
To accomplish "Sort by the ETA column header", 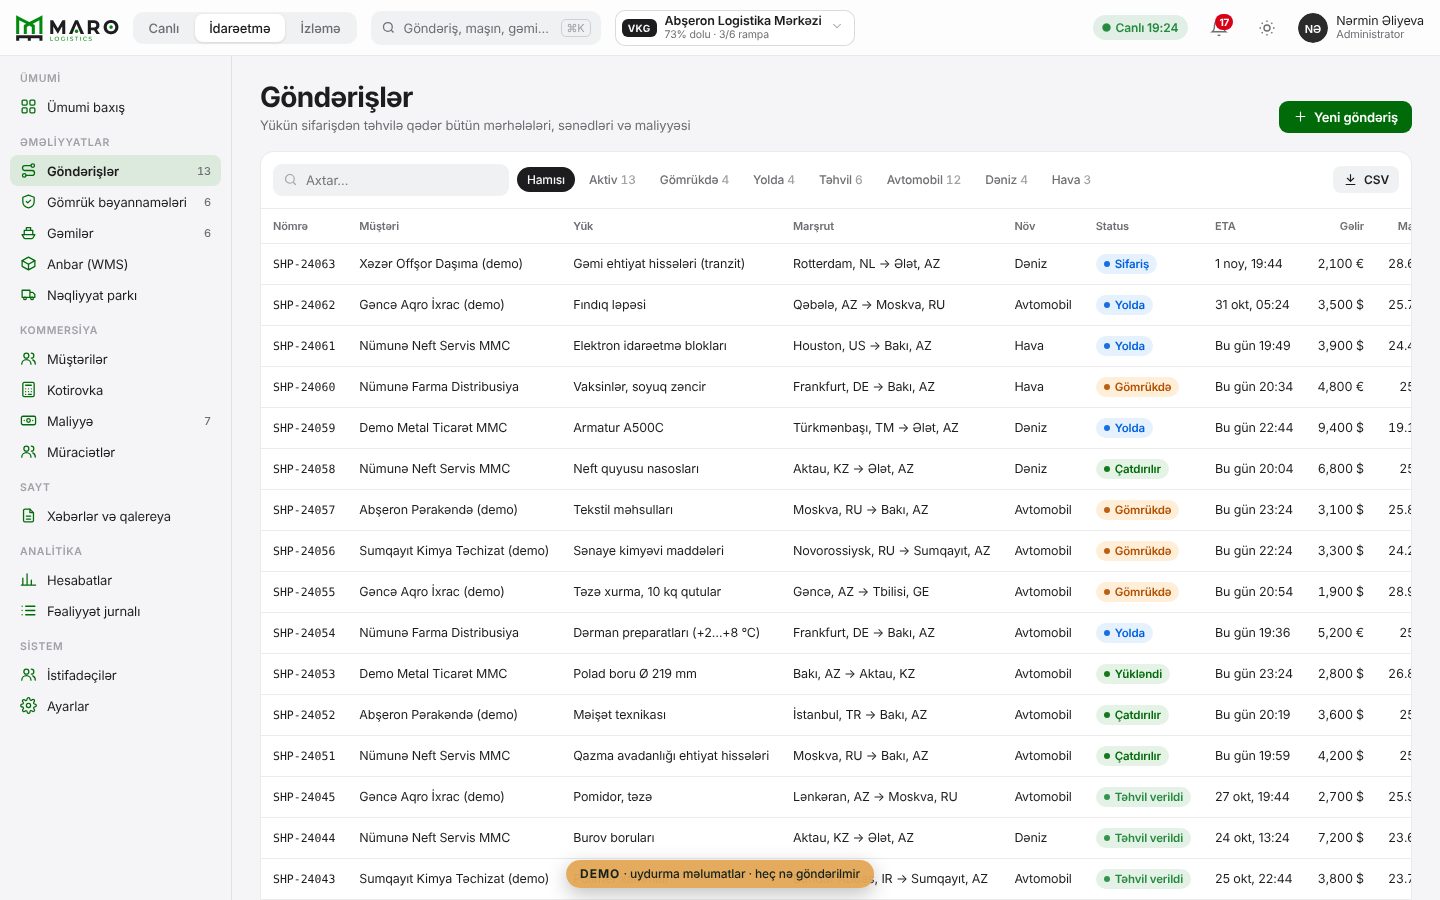I will click(x=1225, y=226).
